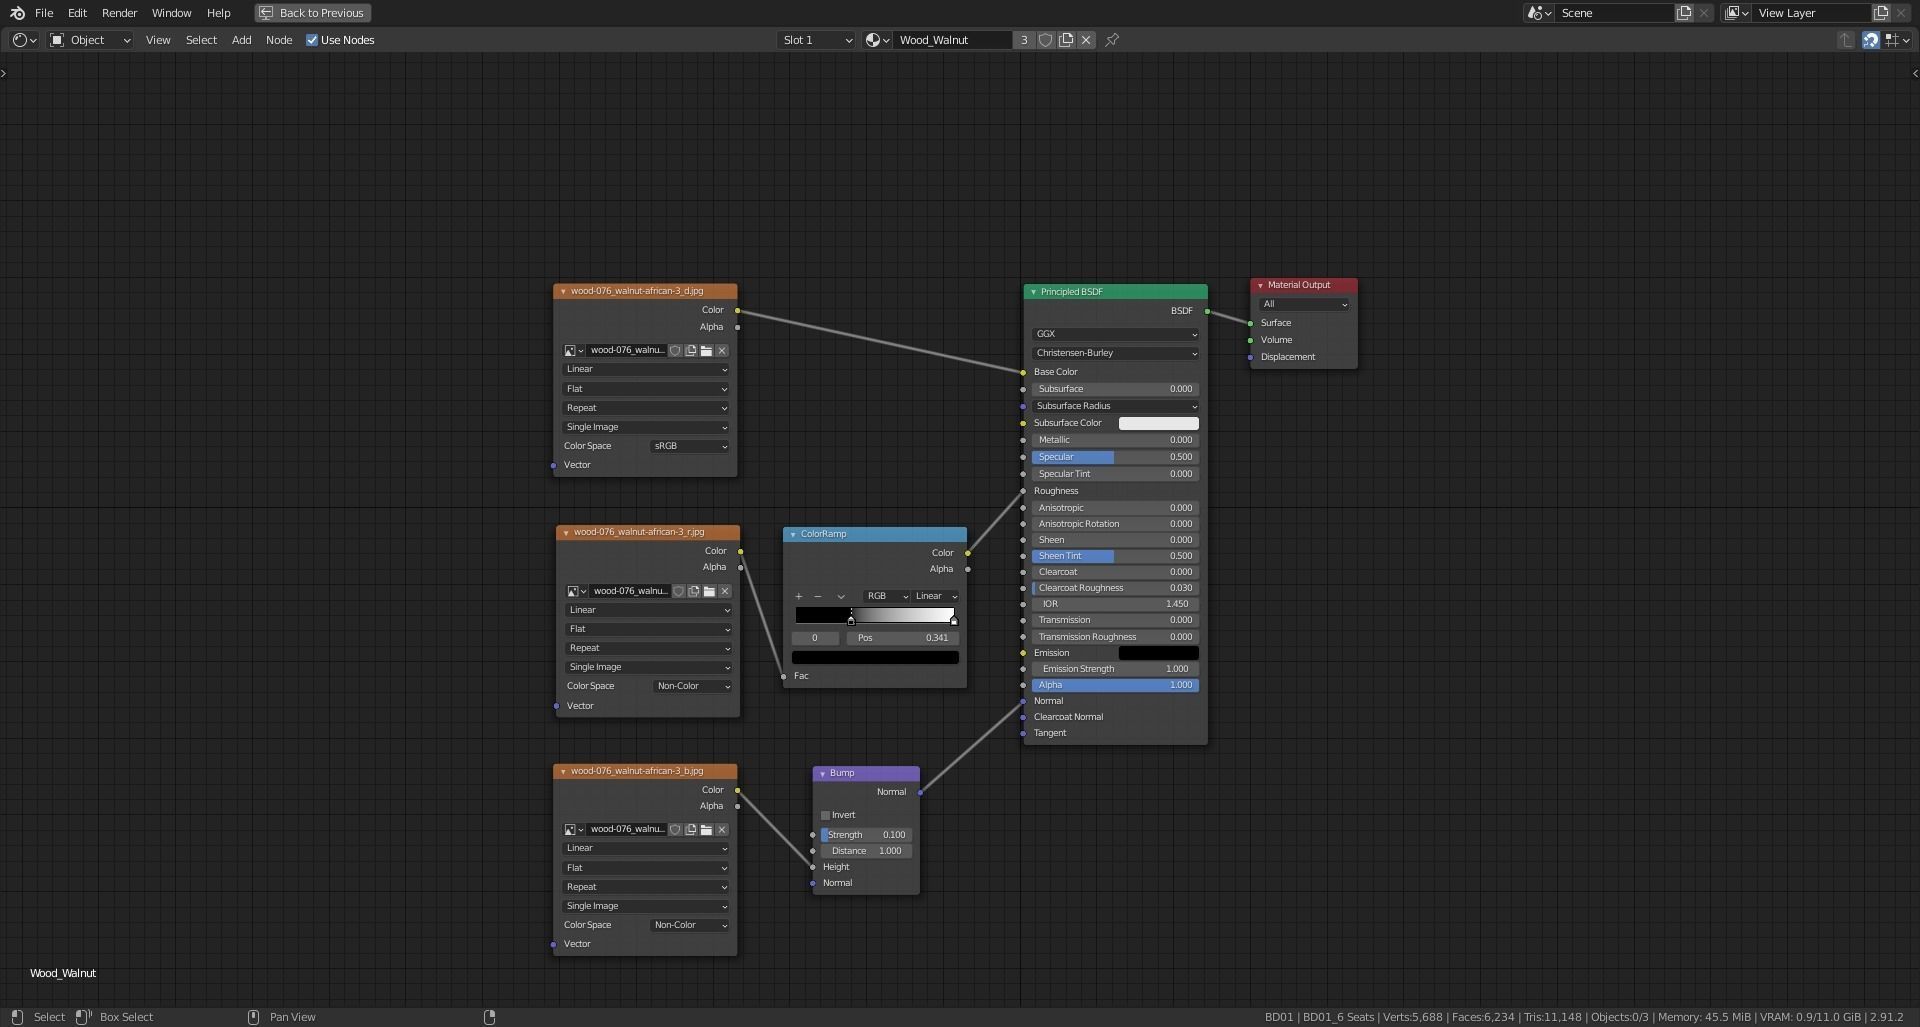Remove the active ColorRamp color stop
The width and height of the screenshot is (1920, 1027).
tap(818, 597)
